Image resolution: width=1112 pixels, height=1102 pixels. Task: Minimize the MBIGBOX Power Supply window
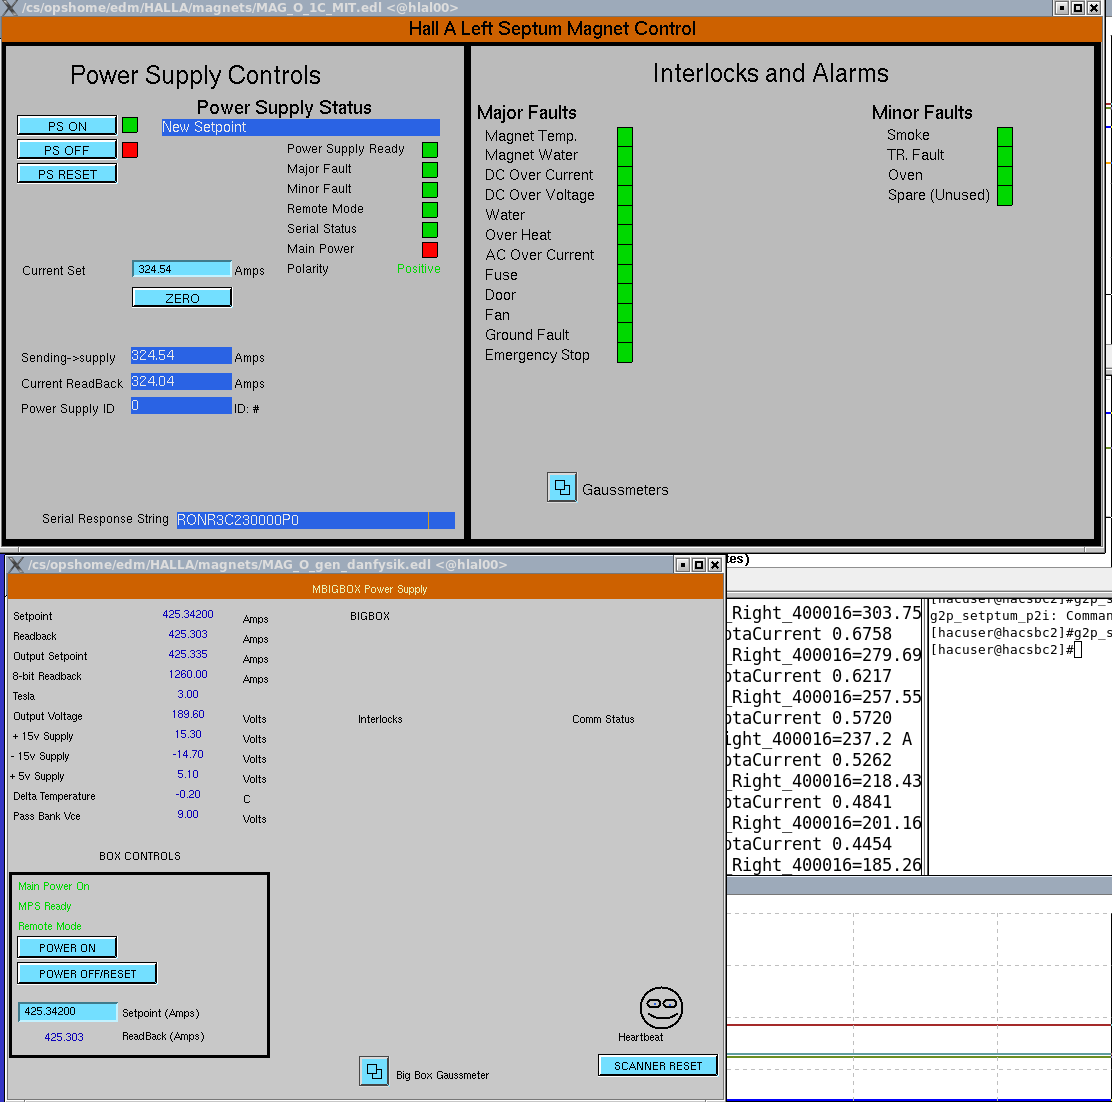tap(682, 564)
